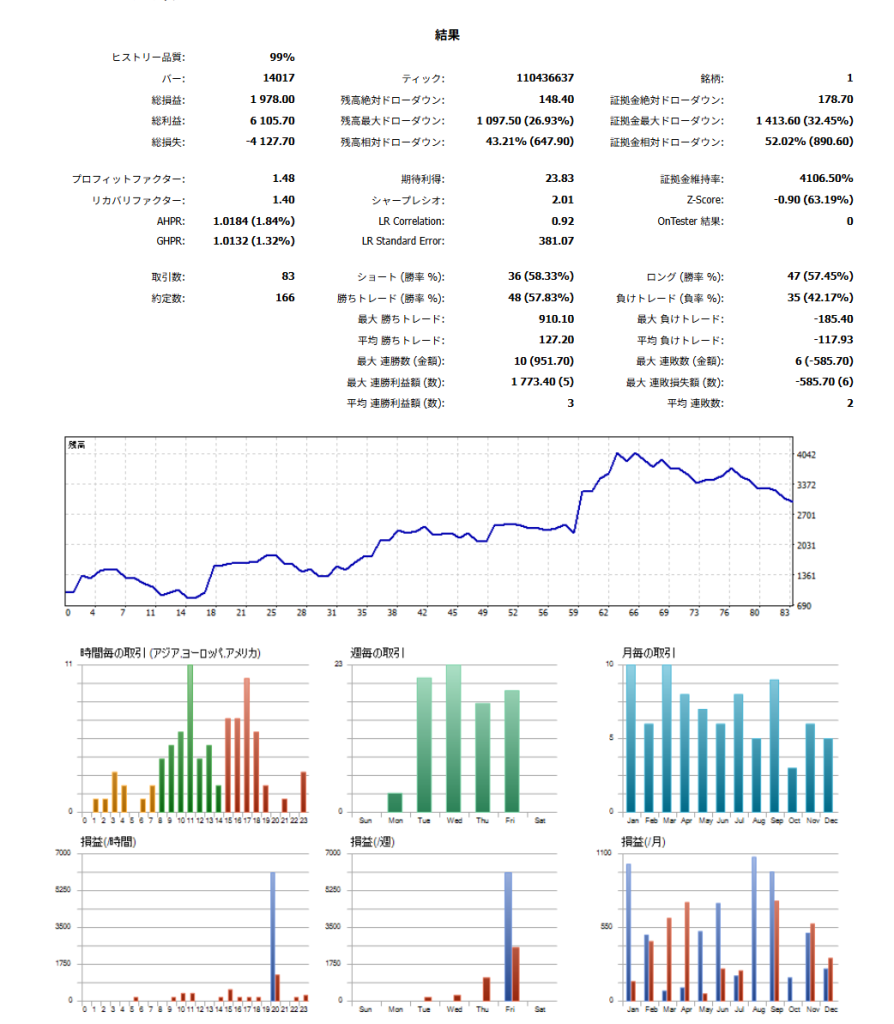Click the Z-Score value -0.90 (63.19%)
894x1024 pixels.
tap(813, 199)
